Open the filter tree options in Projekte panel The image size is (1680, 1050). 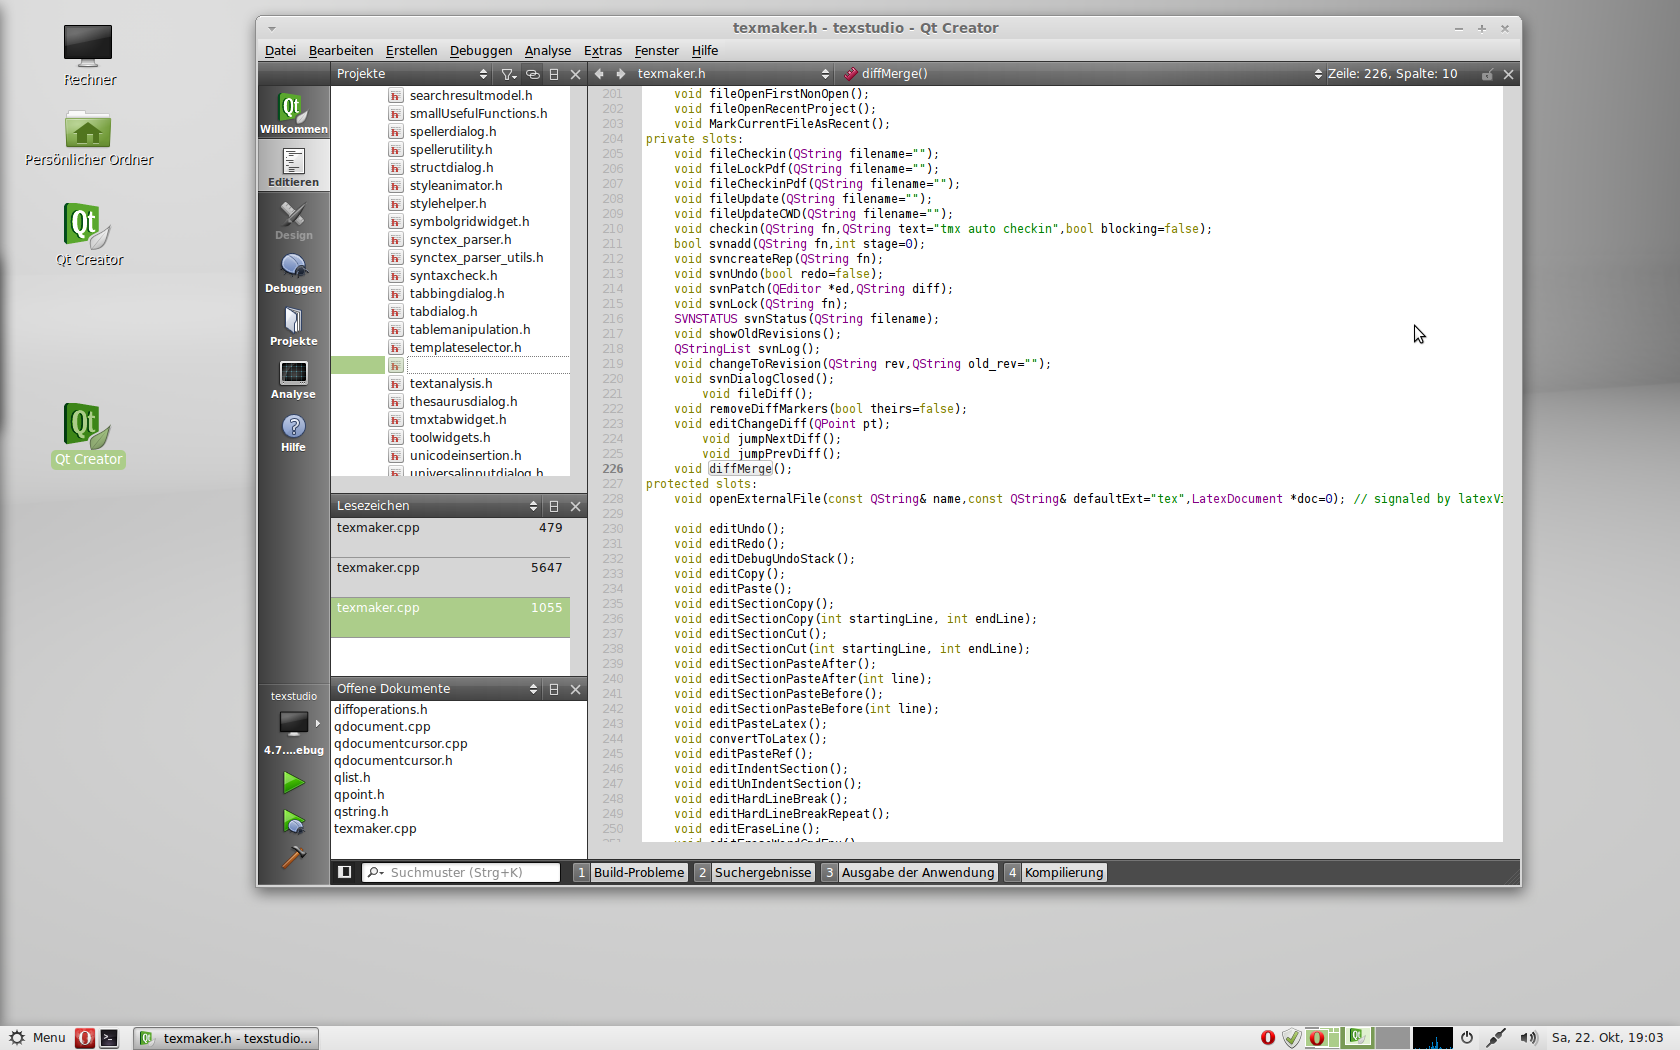click(x=508, y=74)
